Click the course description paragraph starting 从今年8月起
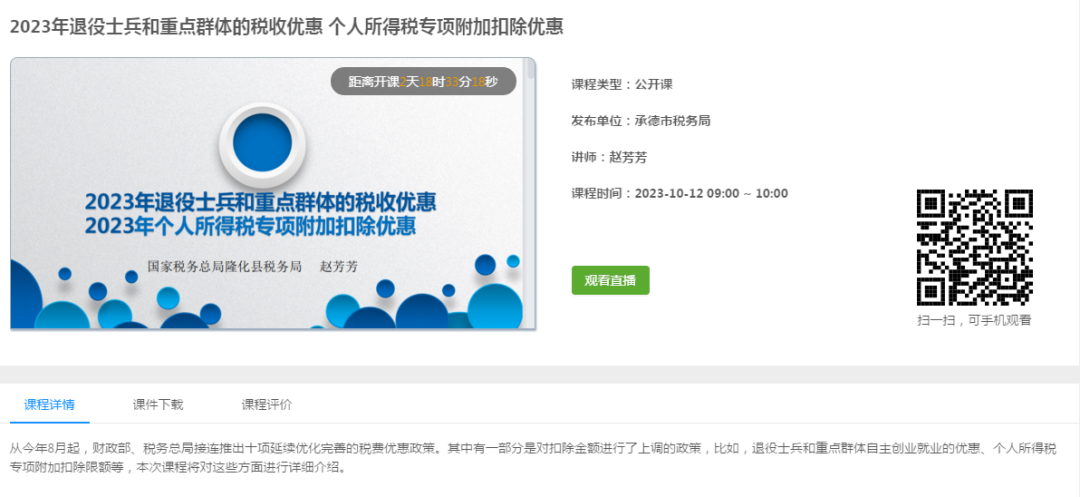 coord(533,458)
